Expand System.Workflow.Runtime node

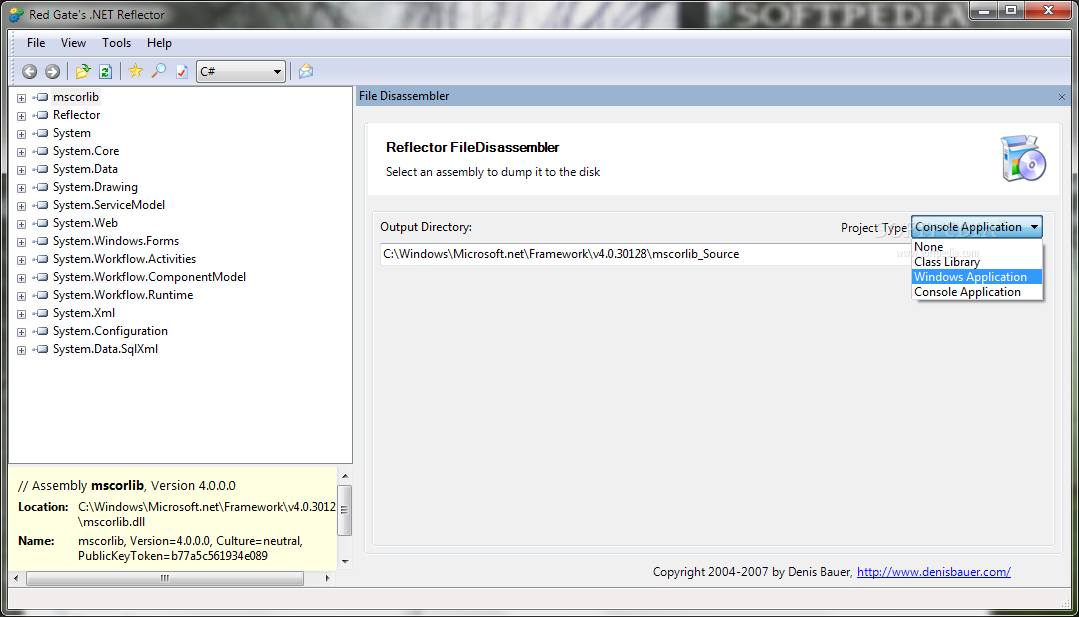coord(21,296)
